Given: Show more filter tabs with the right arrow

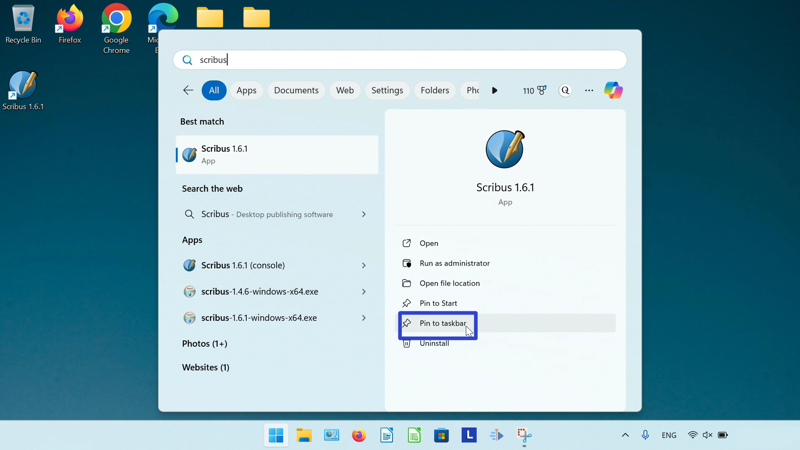Looking at the screenshot, I should coord(494,90).
